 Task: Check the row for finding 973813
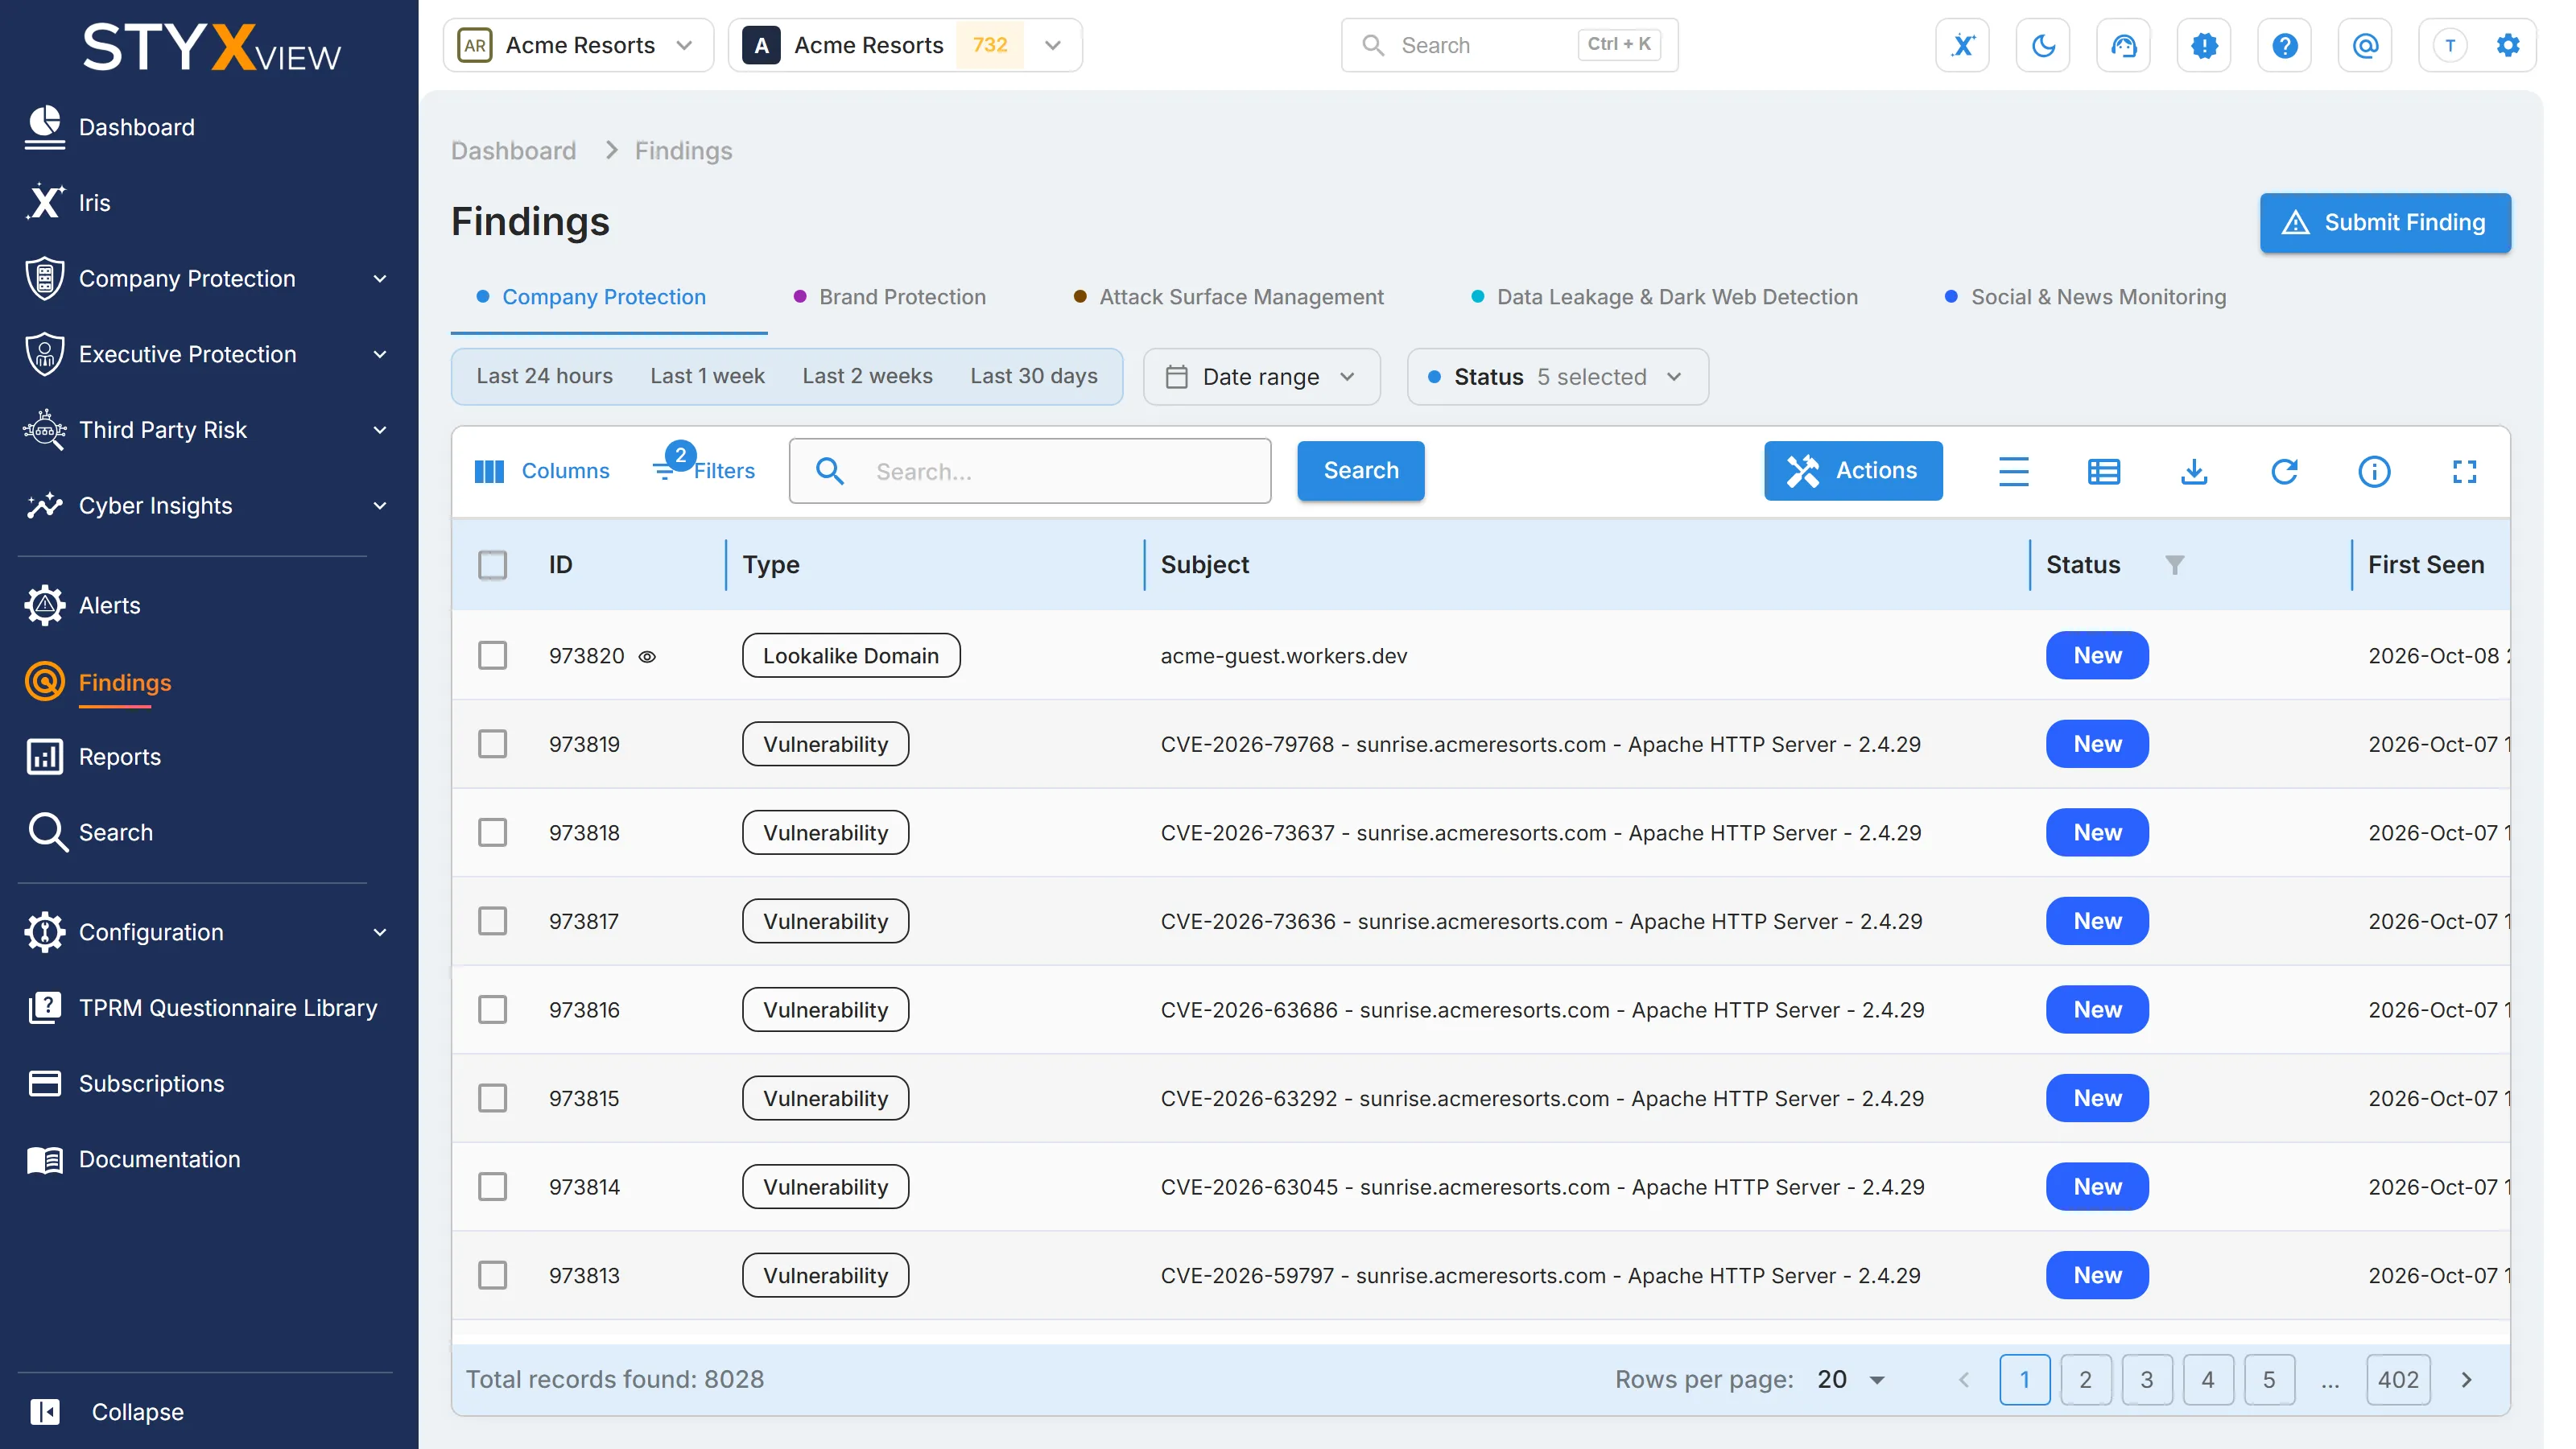point(492,1276)
